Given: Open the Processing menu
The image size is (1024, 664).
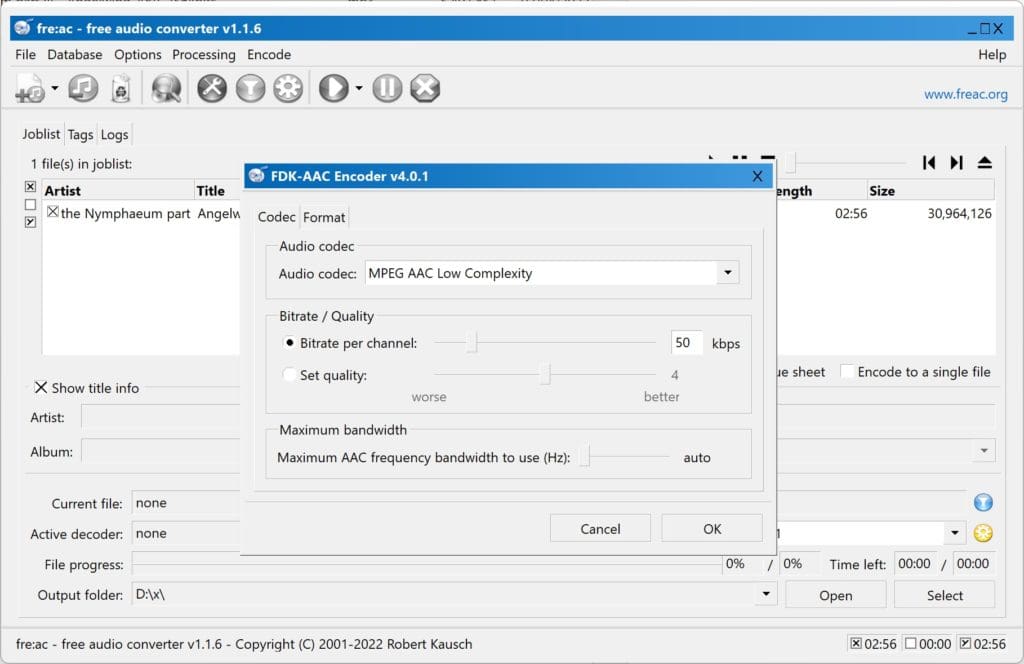Looking at the screenshot, I should (x=204, y=55).
